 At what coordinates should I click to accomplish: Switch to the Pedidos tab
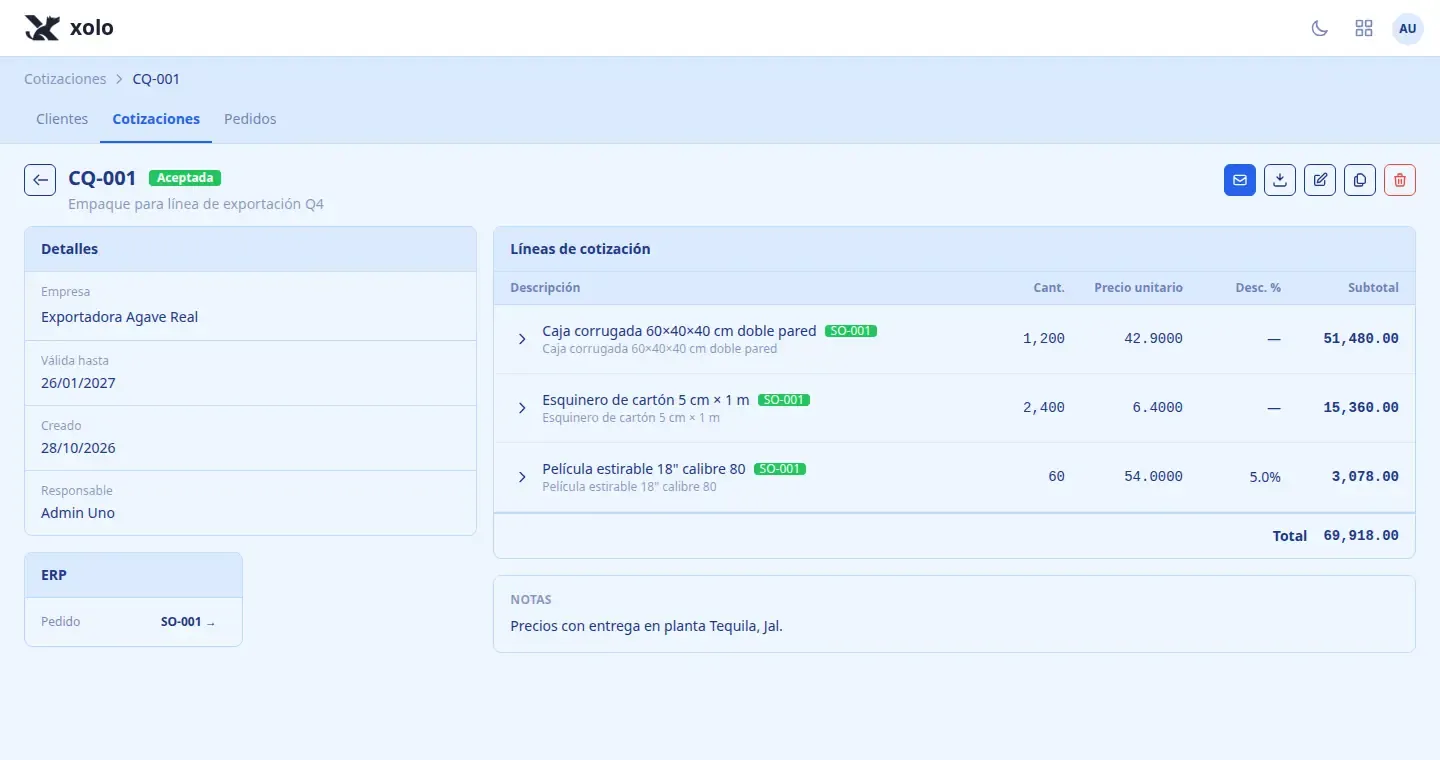pyautogui.click(x=250, y=119)
